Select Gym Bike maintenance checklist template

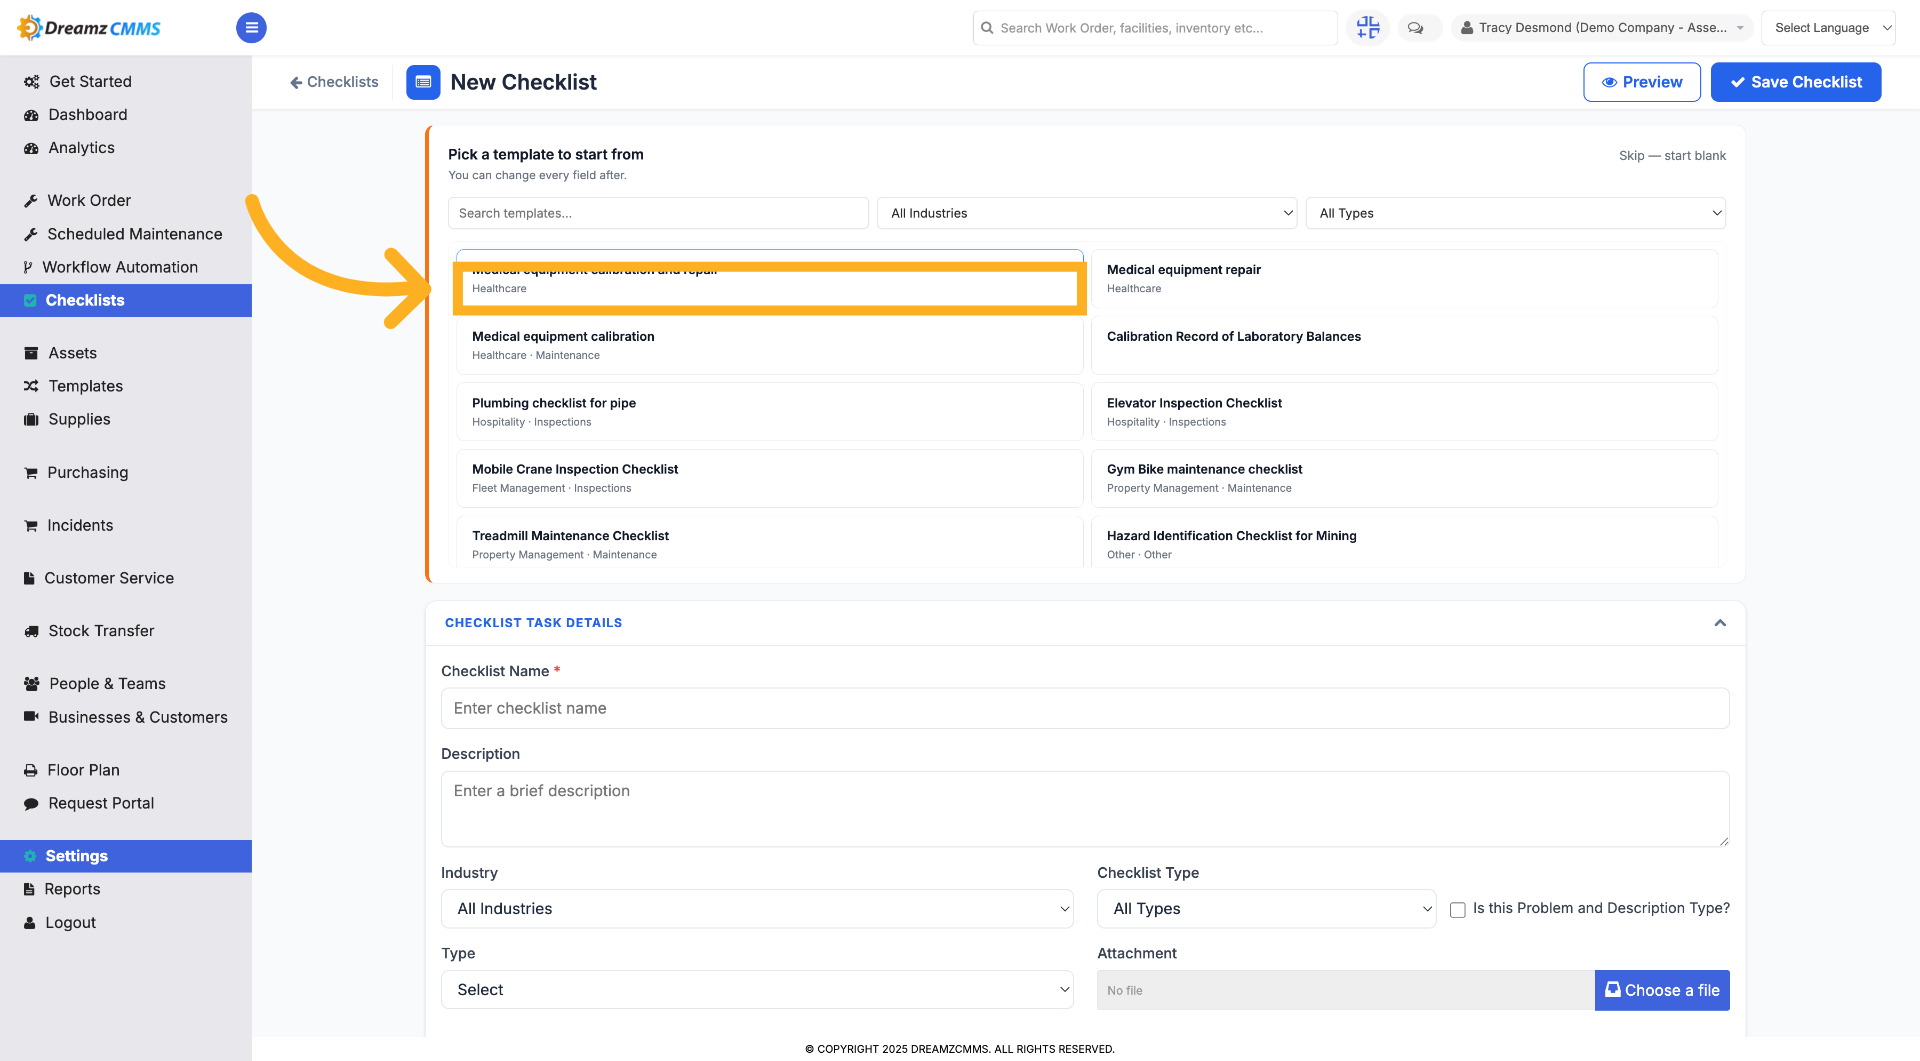pos(1404,478)
